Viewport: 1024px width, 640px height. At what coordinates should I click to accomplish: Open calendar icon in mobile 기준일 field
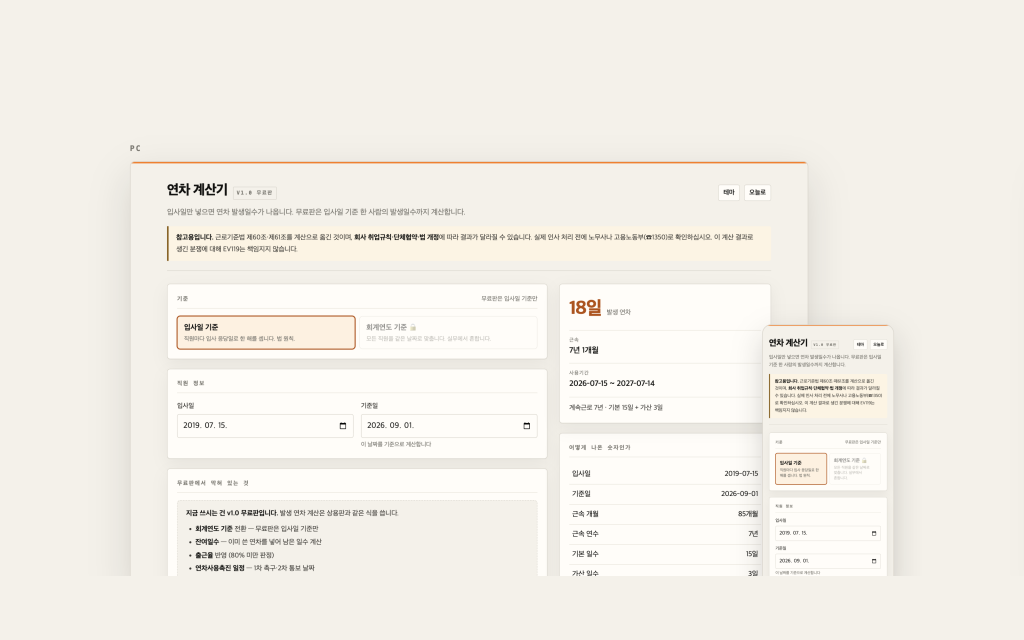pos(874,561)
